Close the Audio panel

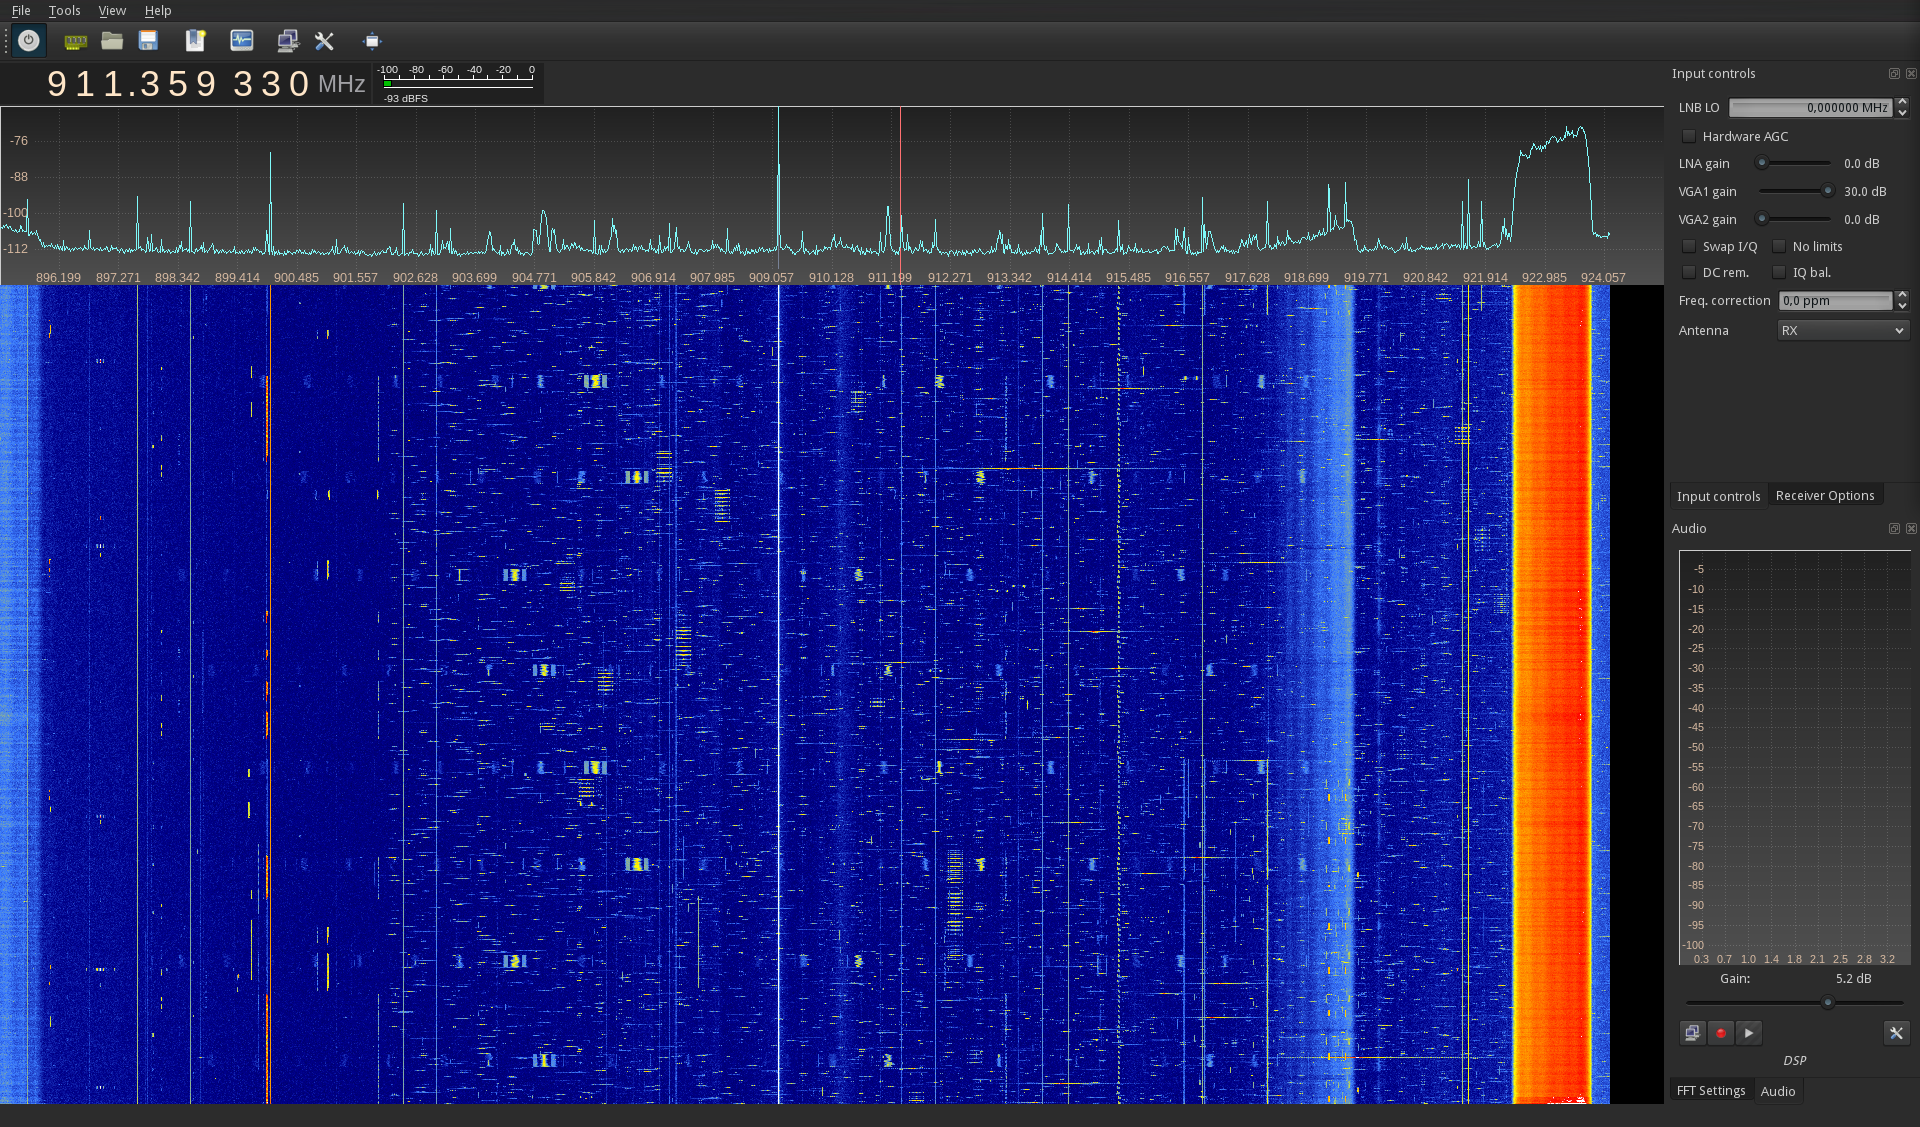1911,529
